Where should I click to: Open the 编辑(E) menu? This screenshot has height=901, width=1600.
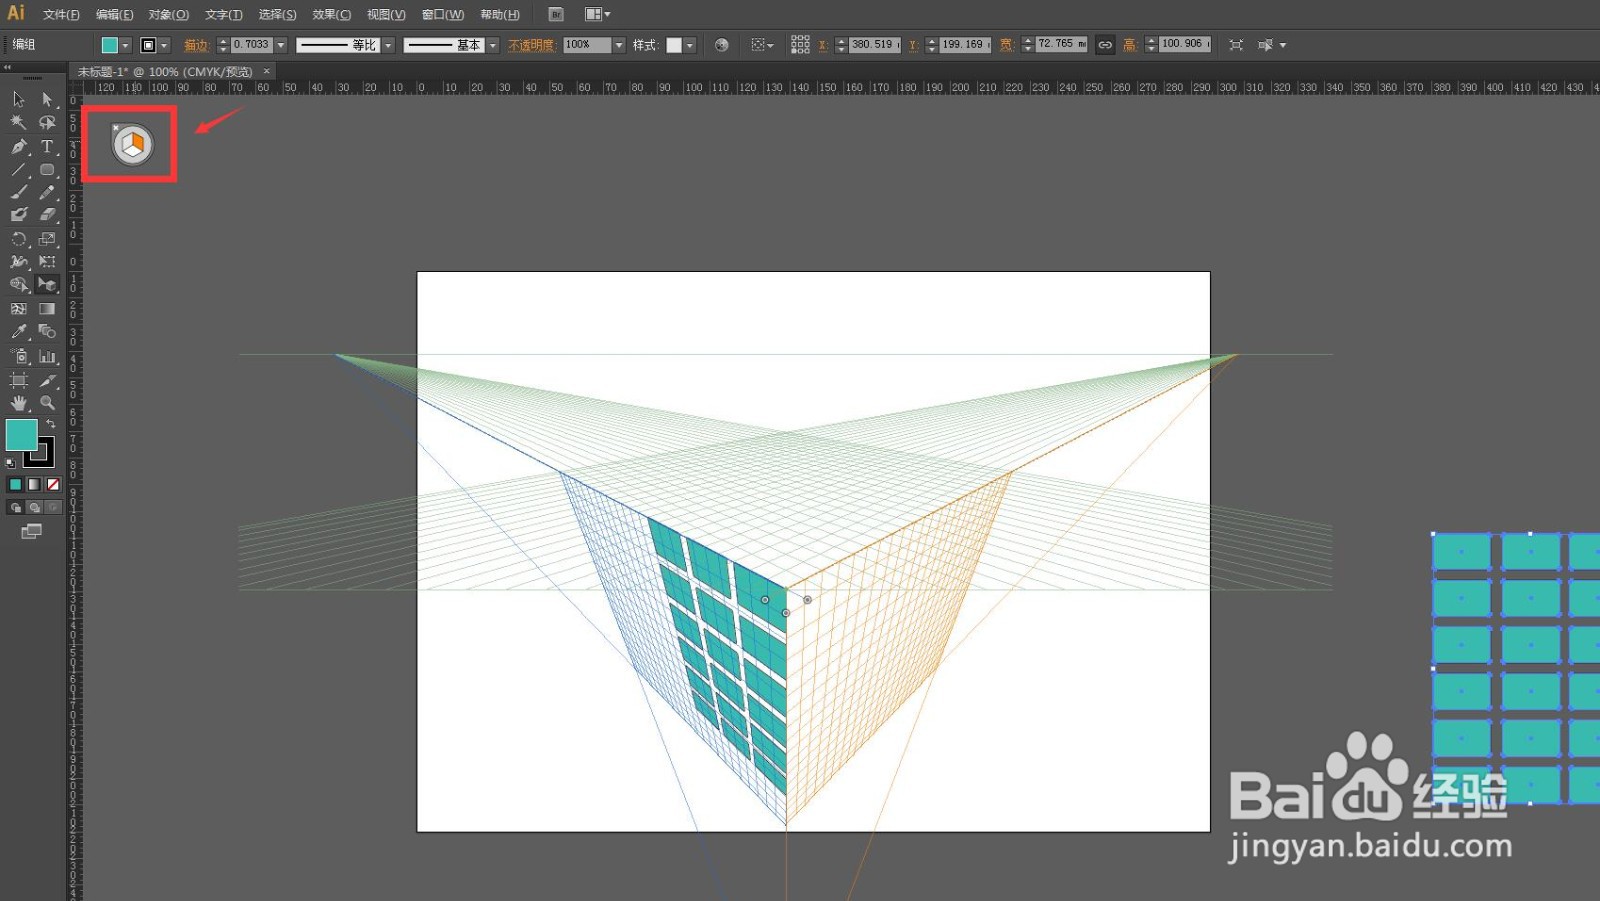coord(114,15)
